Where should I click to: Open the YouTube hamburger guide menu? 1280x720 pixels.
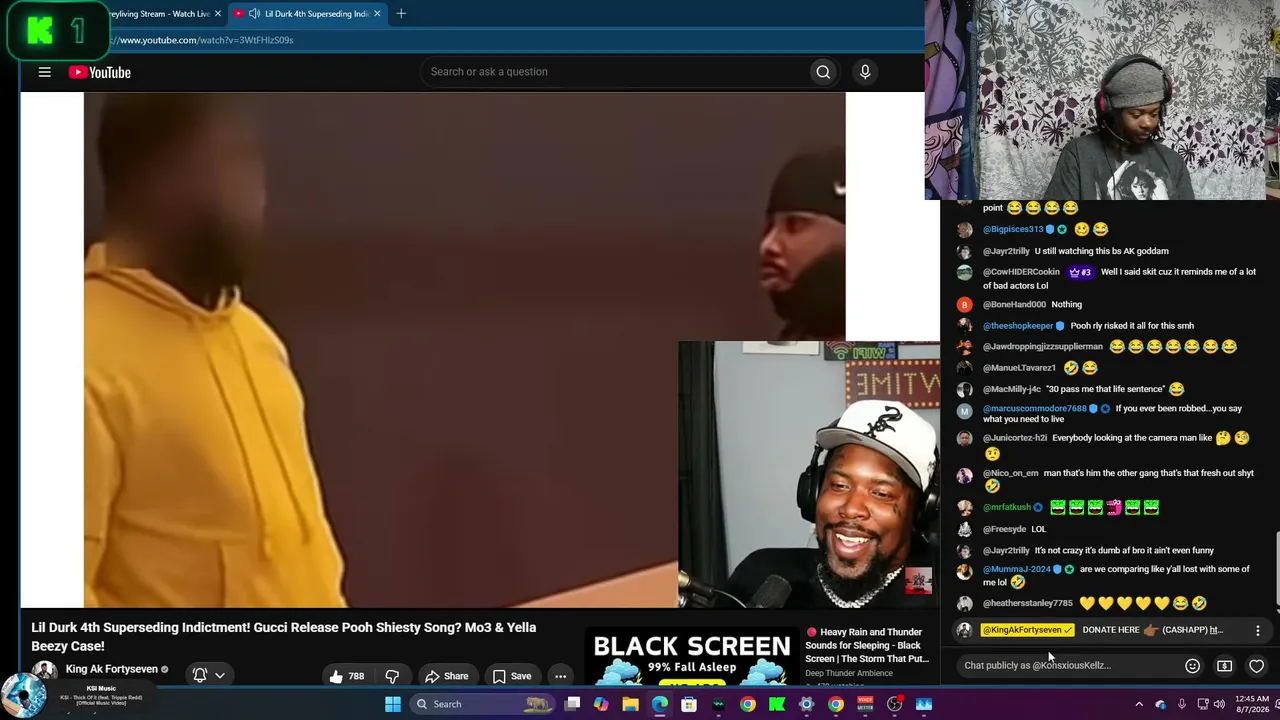tap(44, 72)
